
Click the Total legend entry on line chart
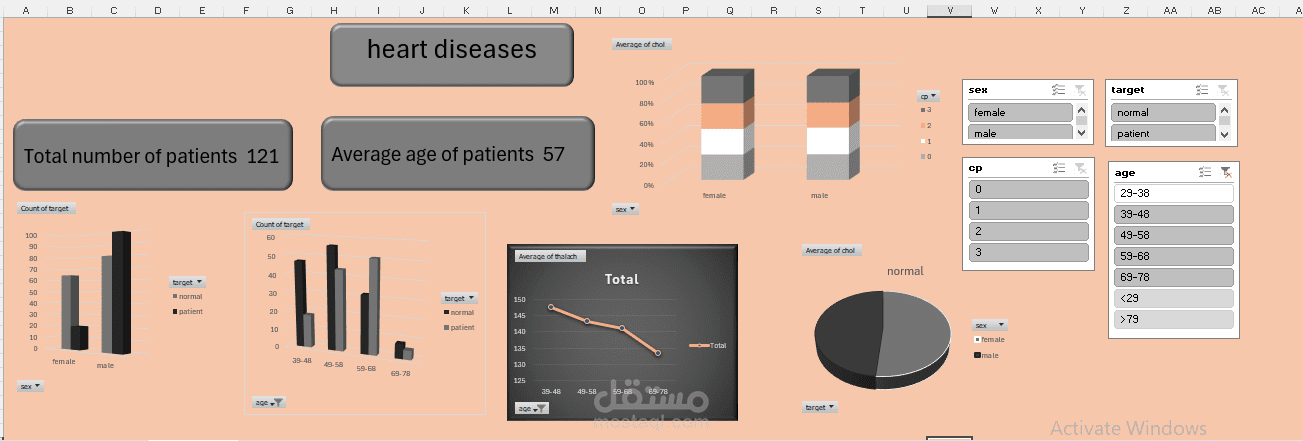[x=709, y=345]
